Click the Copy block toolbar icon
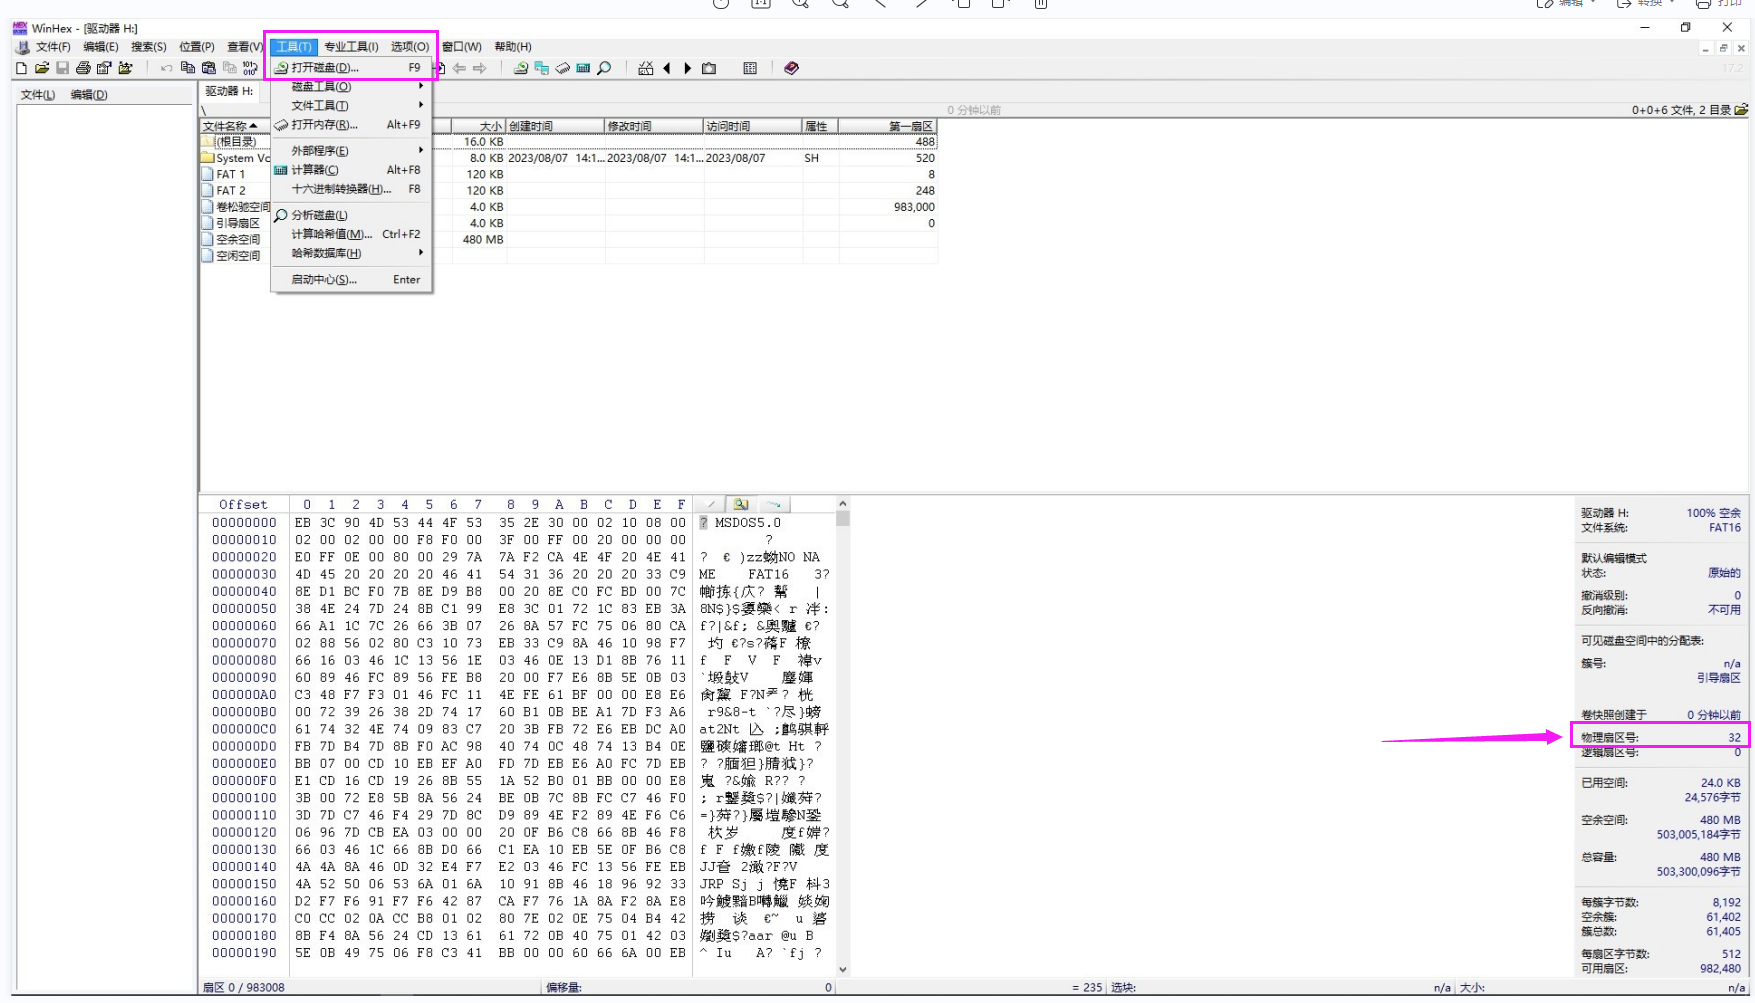1755x1003 pixels. point(187,68)
